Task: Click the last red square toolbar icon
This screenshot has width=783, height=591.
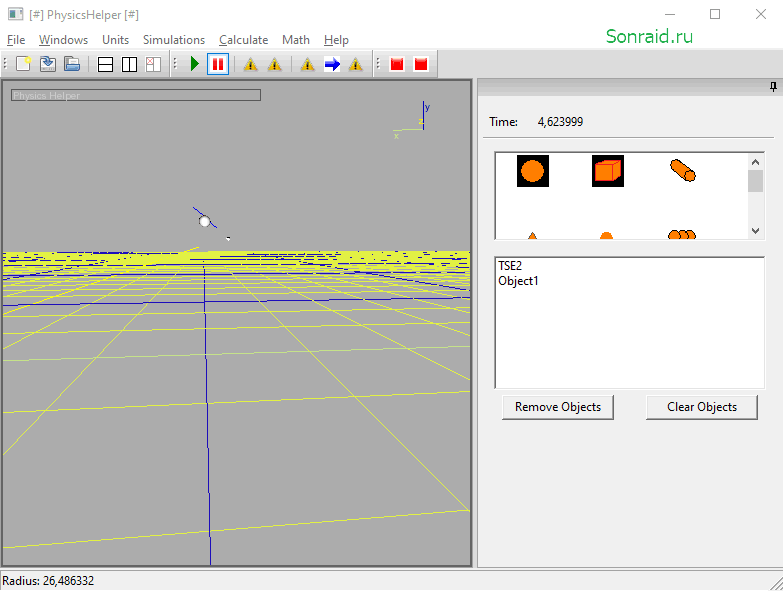Action: click(x=421, y=64)
